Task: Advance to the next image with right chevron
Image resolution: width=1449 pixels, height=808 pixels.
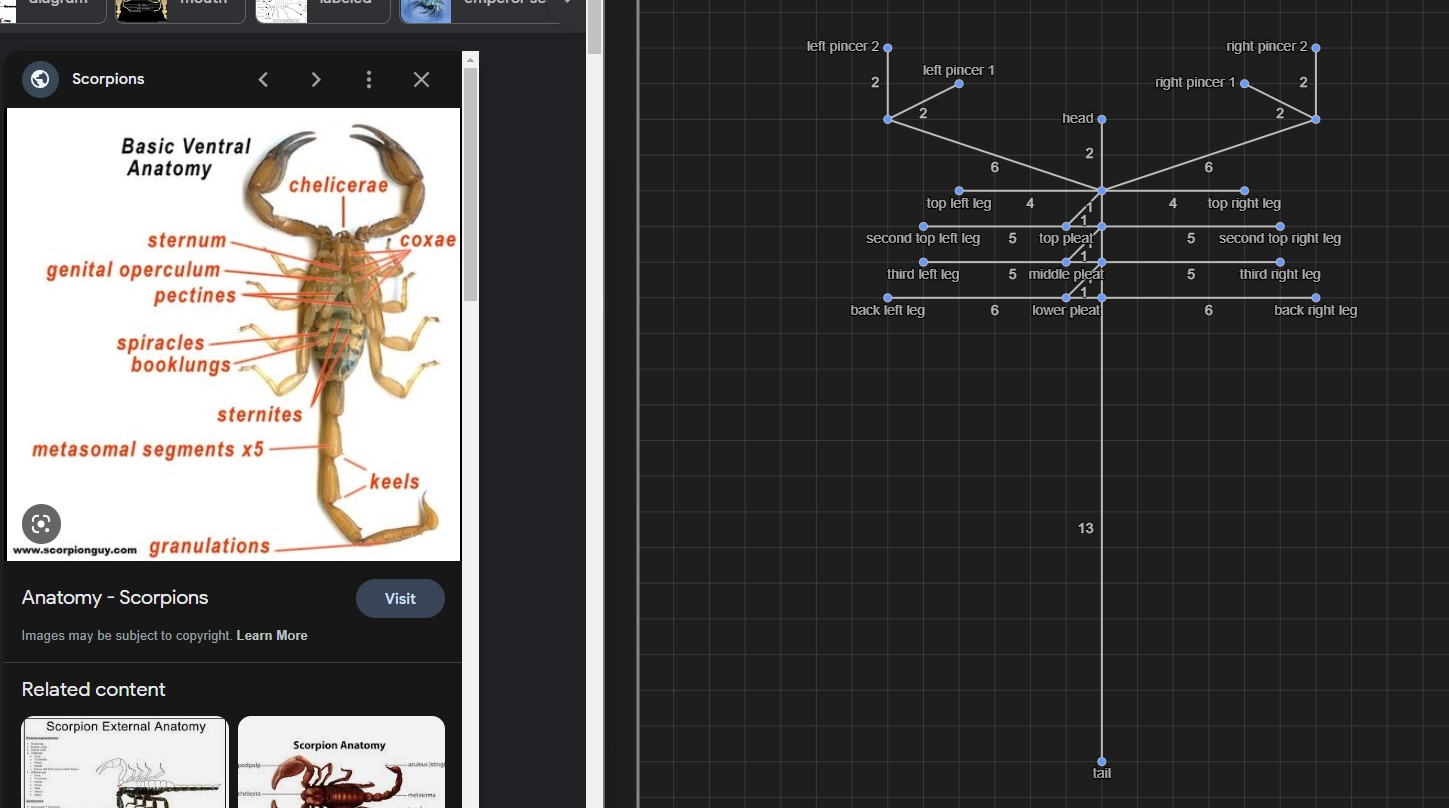Action: (x=316, y=79)
